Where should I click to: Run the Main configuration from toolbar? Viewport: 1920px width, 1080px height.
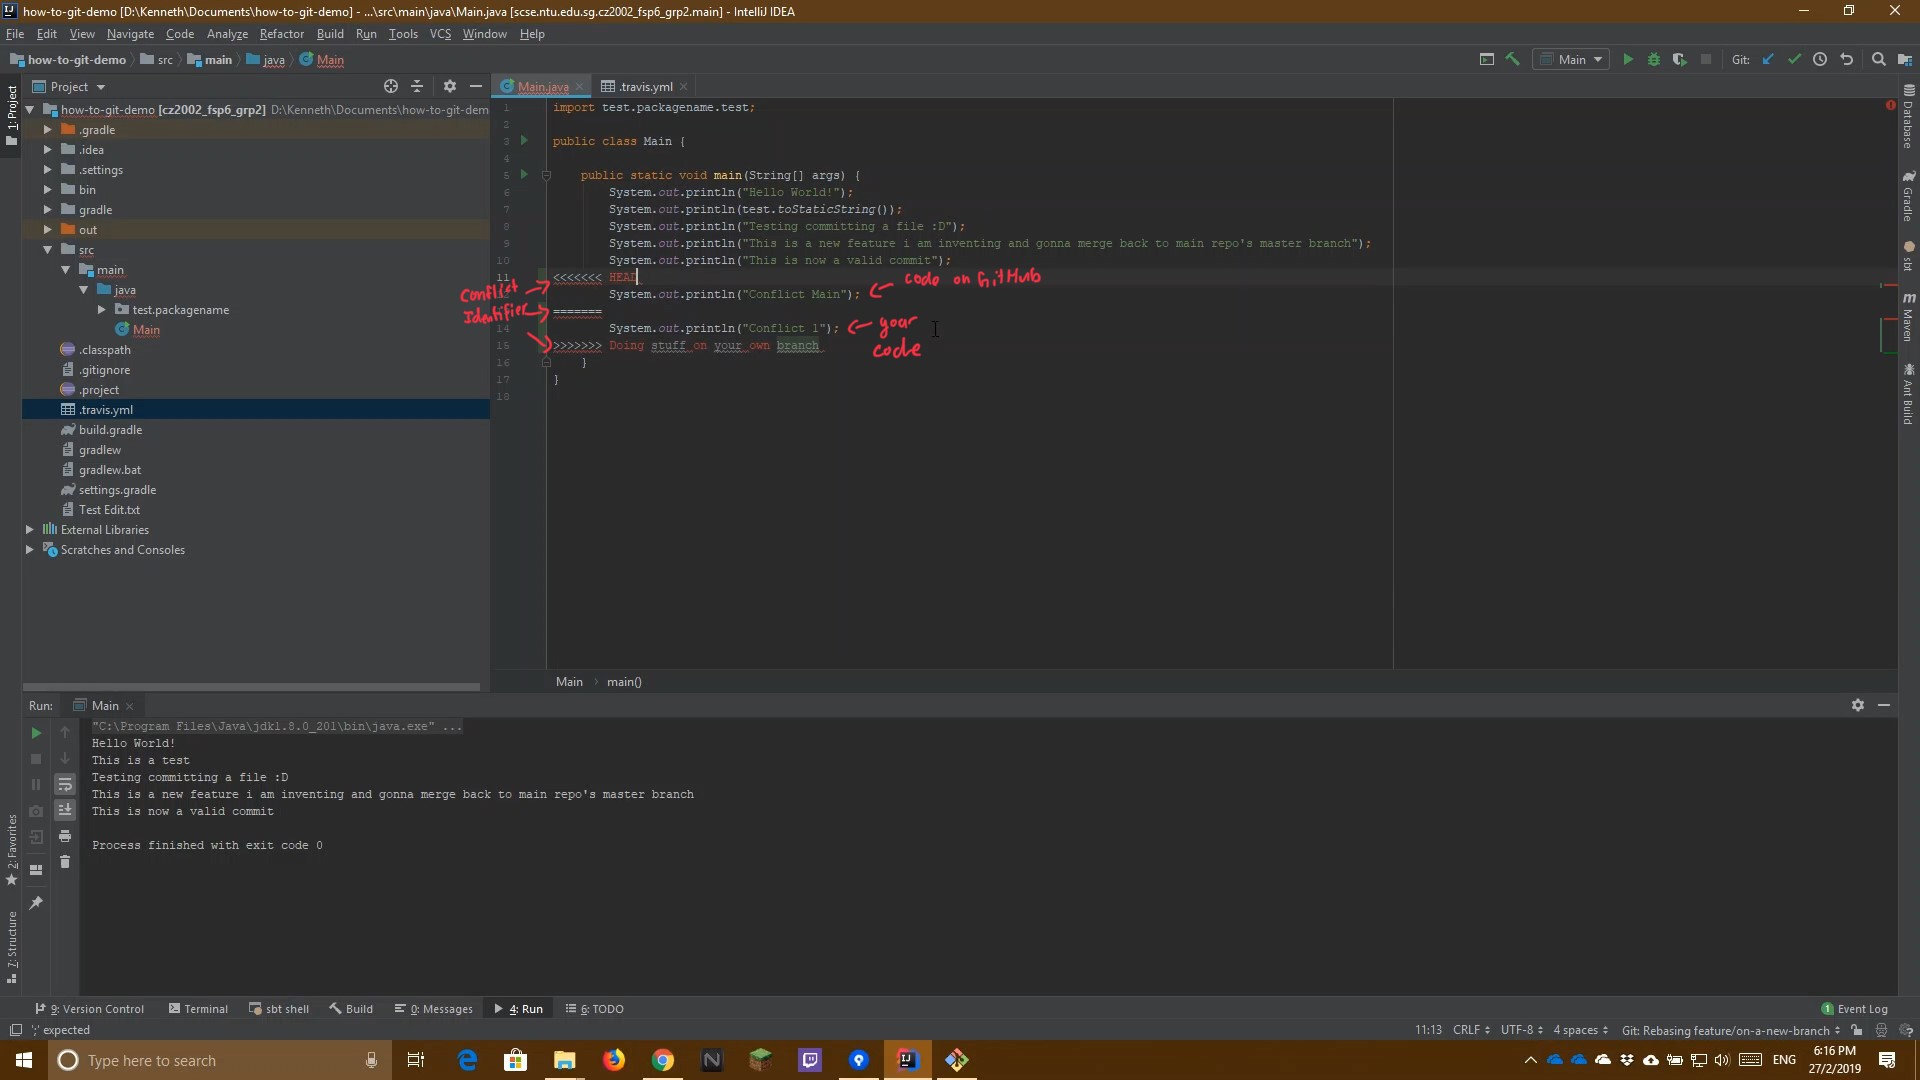(1628, 60)
